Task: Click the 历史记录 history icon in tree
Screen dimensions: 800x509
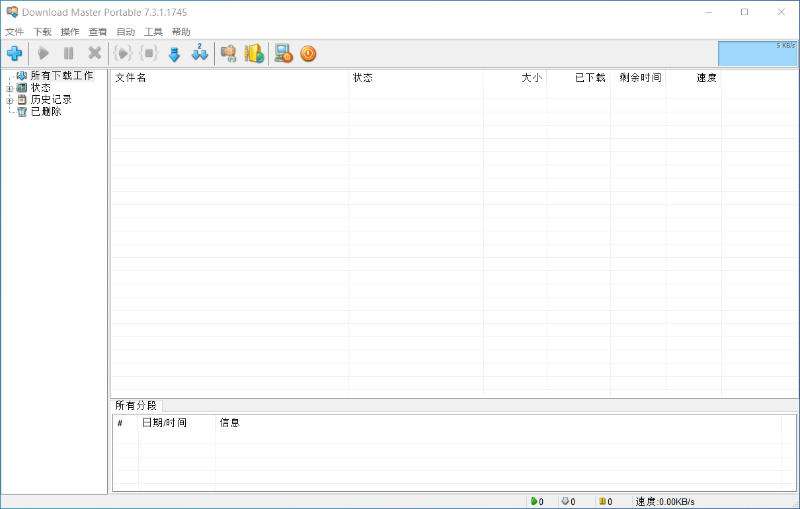Action: point(21,99)
